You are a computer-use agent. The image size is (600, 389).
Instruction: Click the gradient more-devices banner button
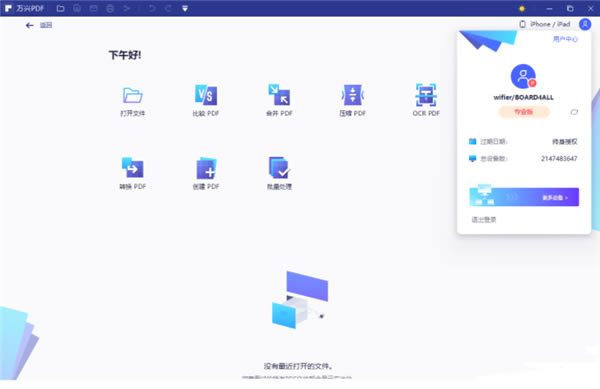tap(524, 197)
